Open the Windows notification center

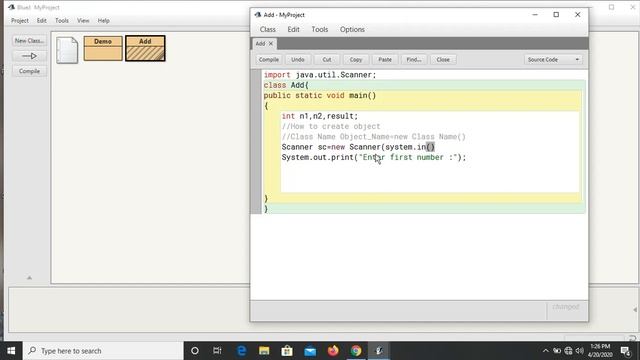(626, 351)
